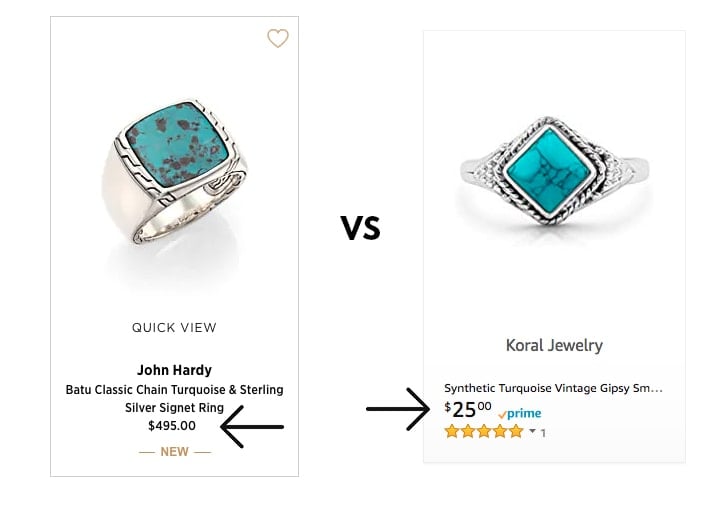
Task: Click QUICK VIEW on the signet ring
Action: click(x=174, y=328)
